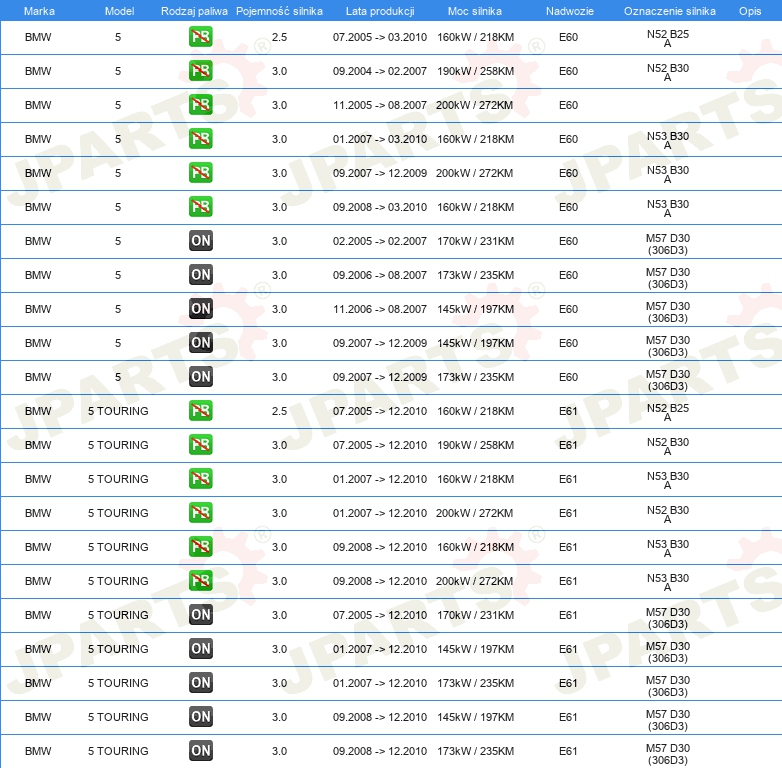Click the diesel ON icon in the Touring 170kW / 231KM row
The width and height of the screenshot is (782, 768).
click(x=200, y=614)
